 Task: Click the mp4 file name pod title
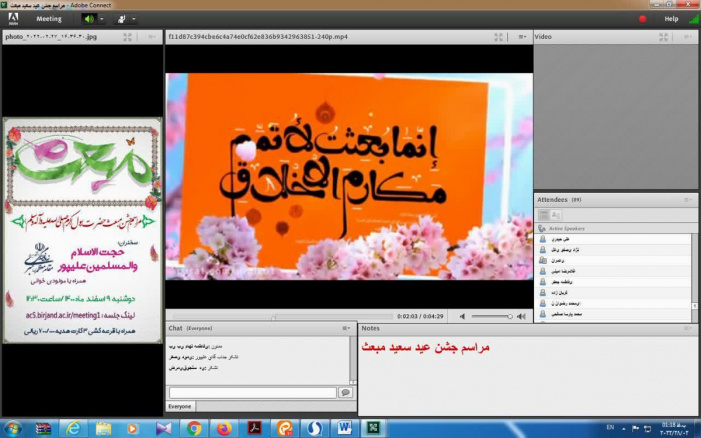(258, 37)
